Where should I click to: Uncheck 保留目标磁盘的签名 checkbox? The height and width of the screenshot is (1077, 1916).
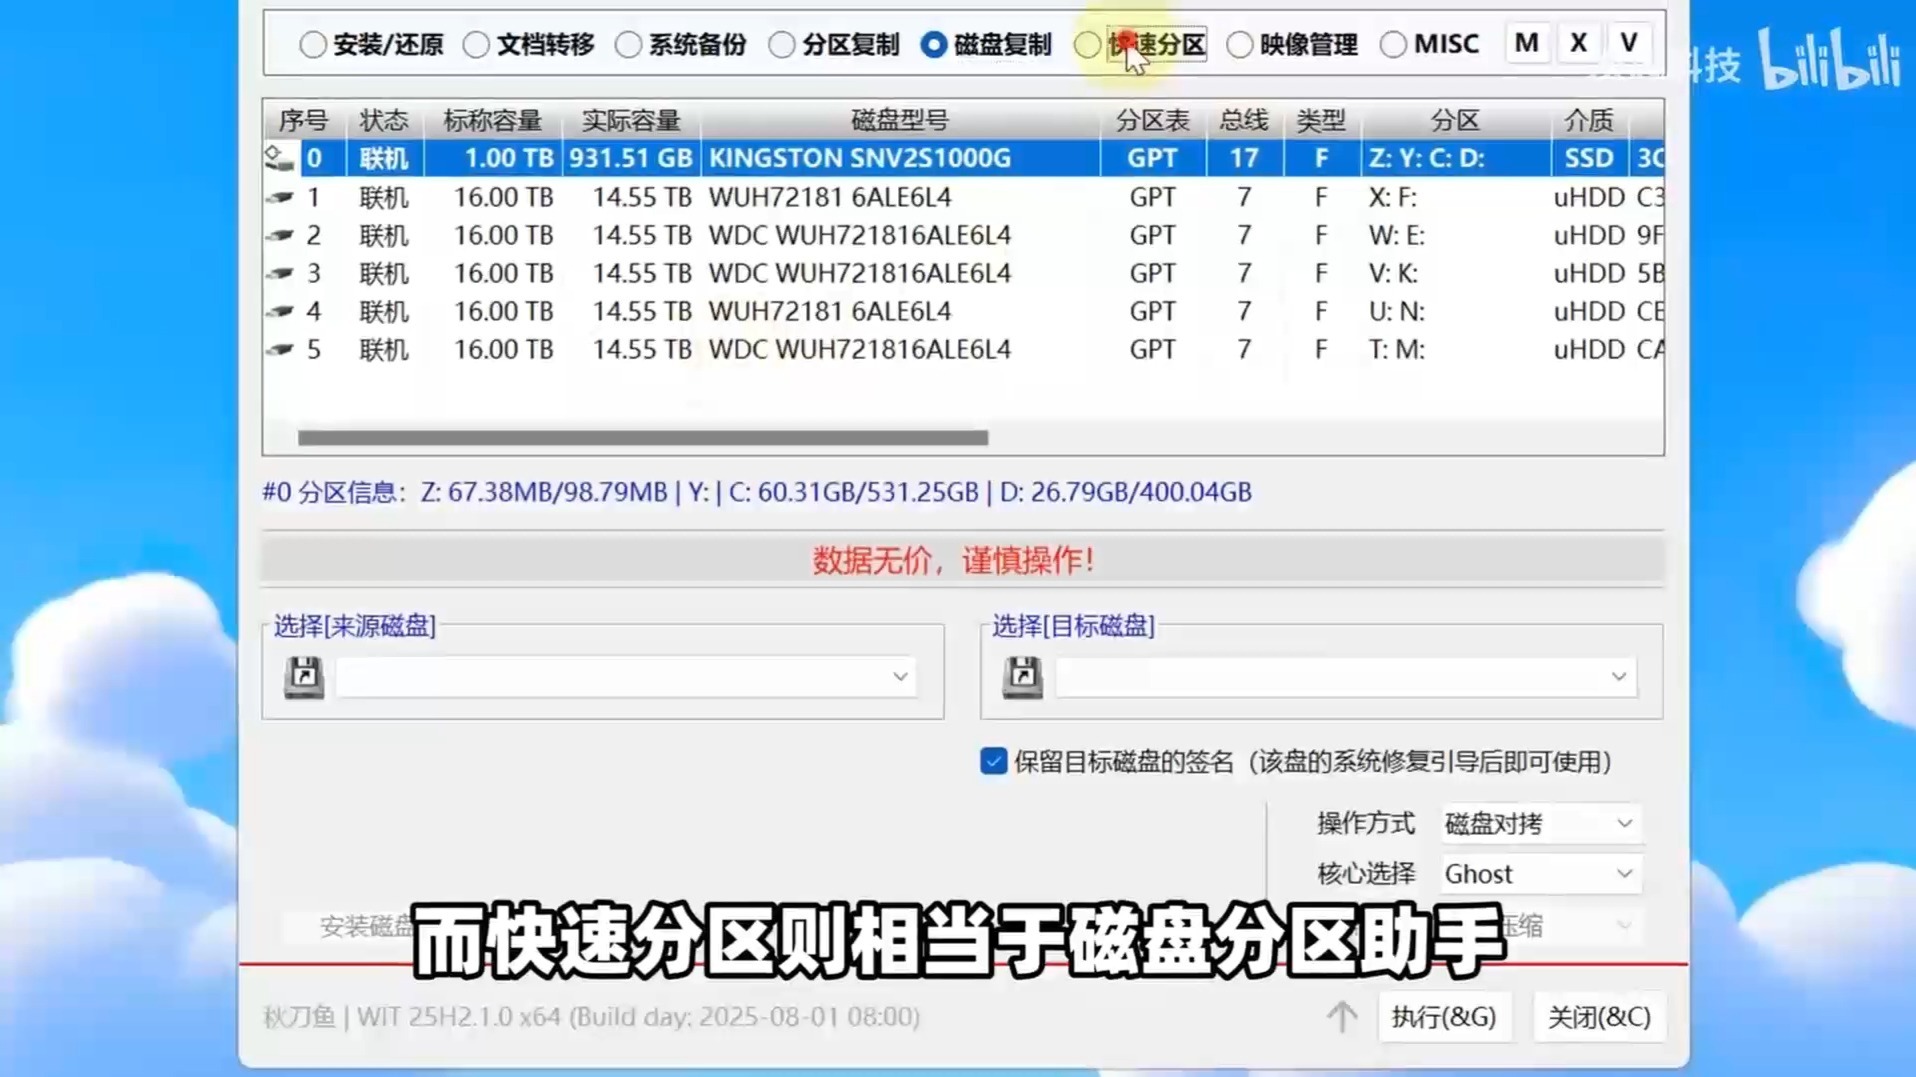click(x=992, y=761)
